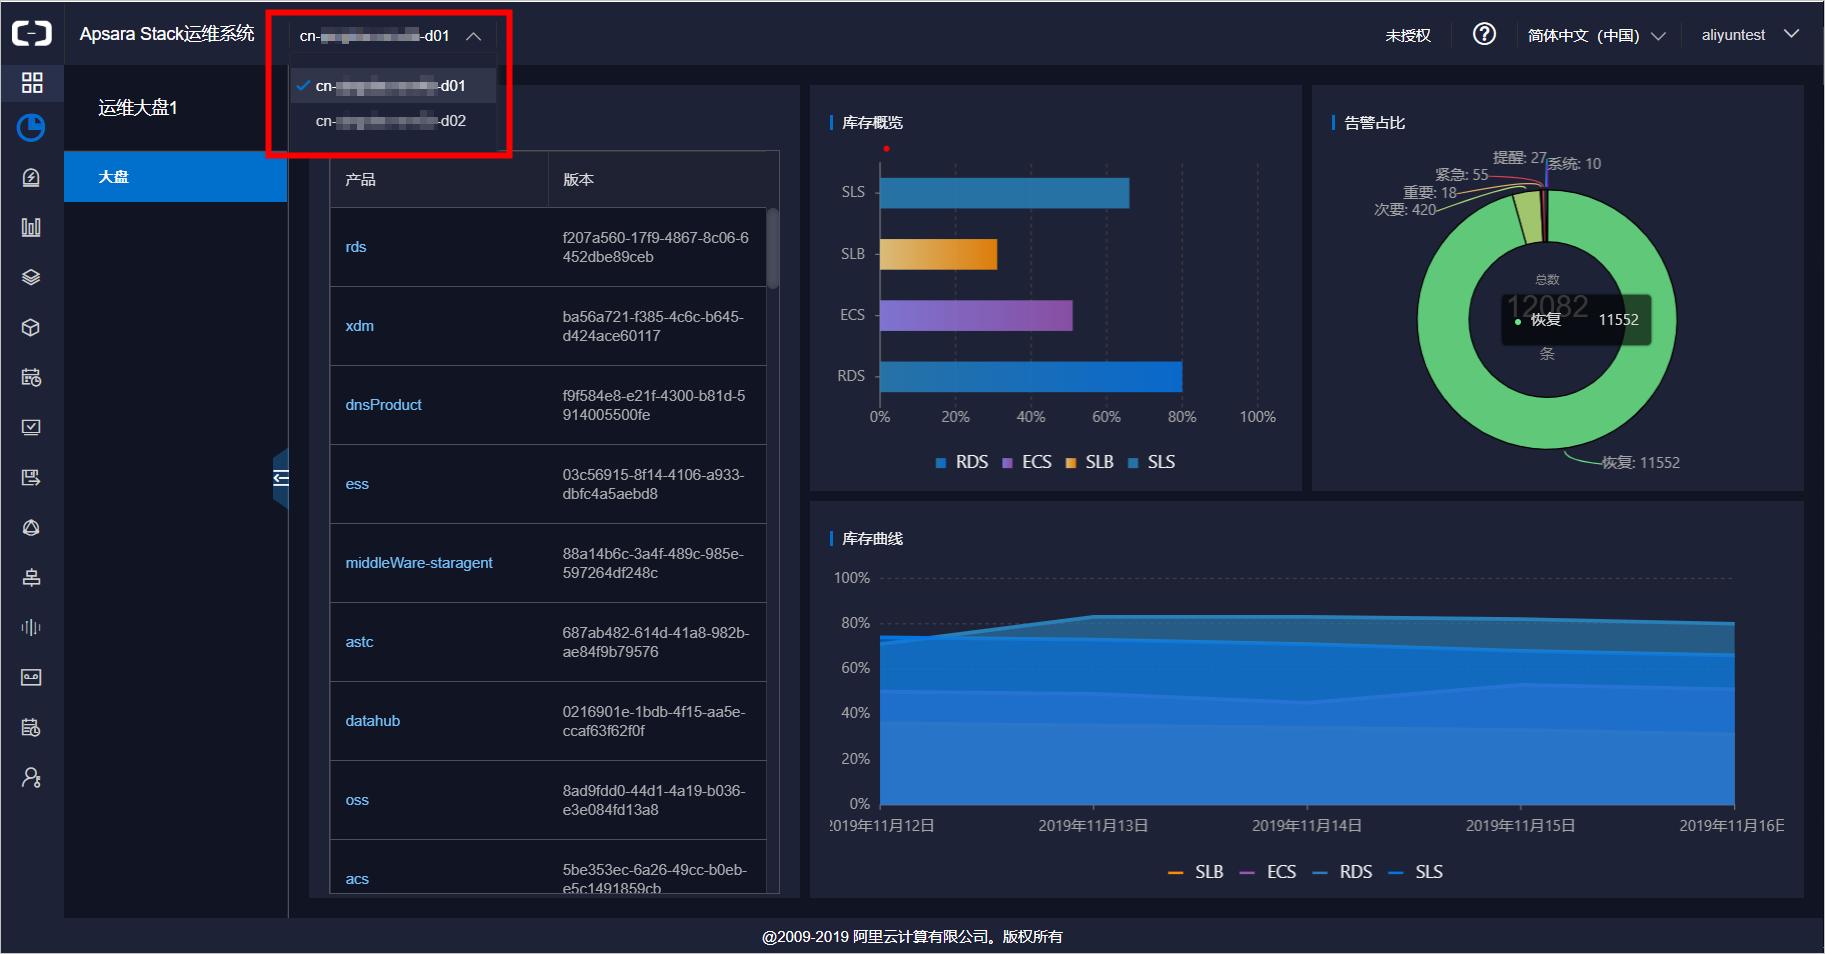This screenshot has height=954, width=1825.
Task: Click the blue RDS bar
Action: [1031, 377]
